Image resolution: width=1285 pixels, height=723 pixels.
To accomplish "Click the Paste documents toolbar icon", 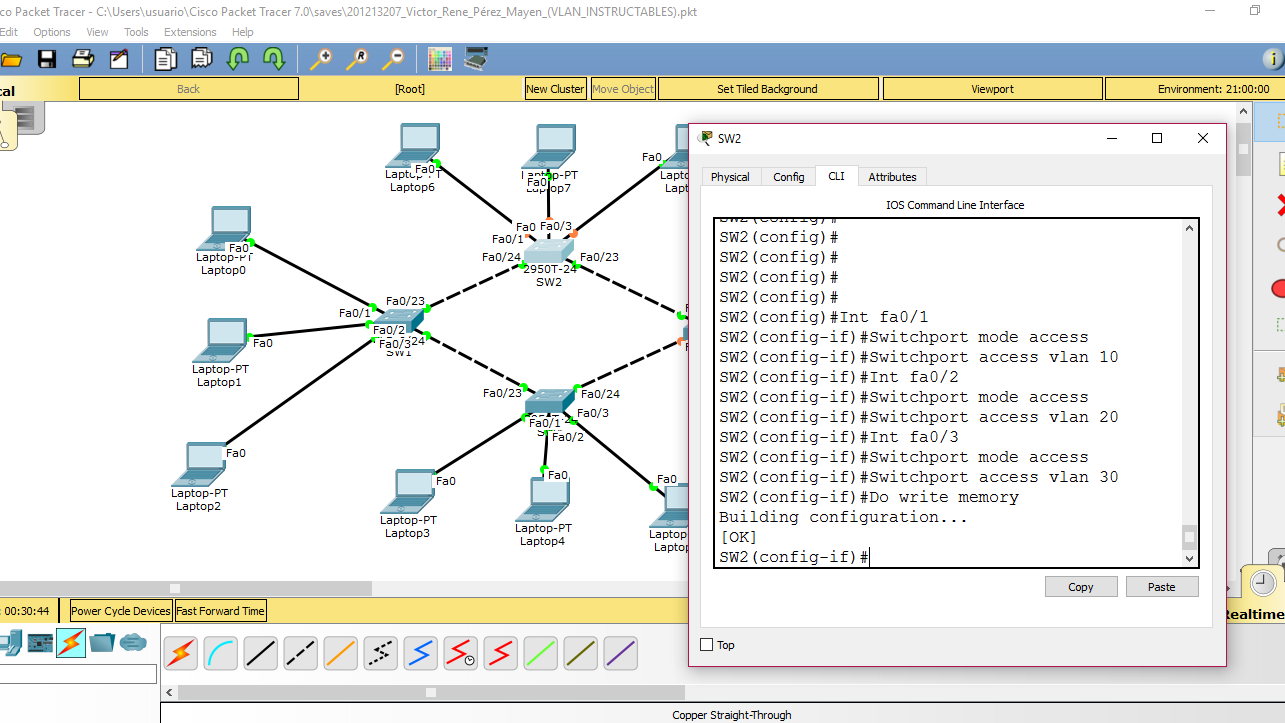I will pos(201,59).
